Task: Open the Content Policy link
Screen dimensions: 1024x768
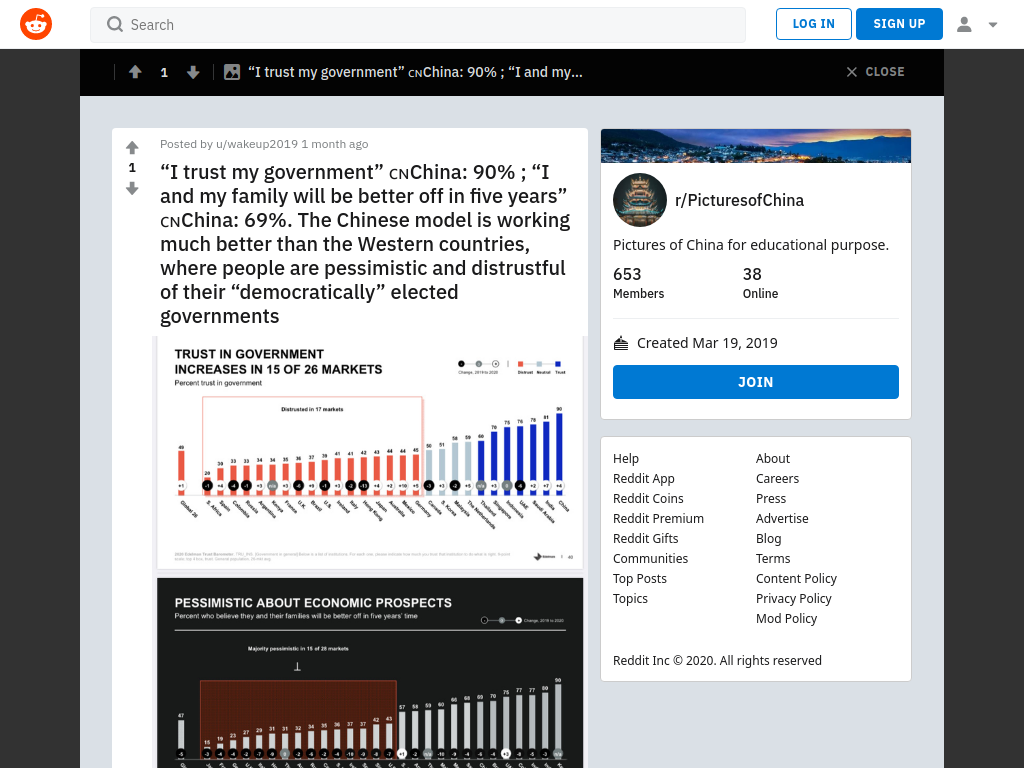Action: tap(797, 579)
